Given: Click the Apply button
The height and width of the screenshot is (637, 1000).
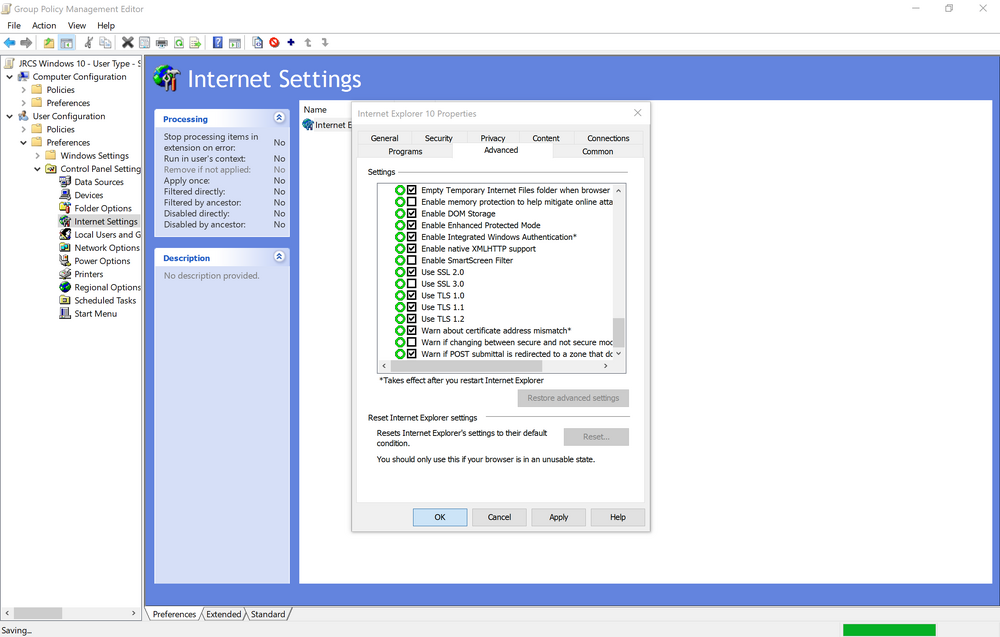Looking at the screenshot, I should pyautogui.click(x=559, y=517).
